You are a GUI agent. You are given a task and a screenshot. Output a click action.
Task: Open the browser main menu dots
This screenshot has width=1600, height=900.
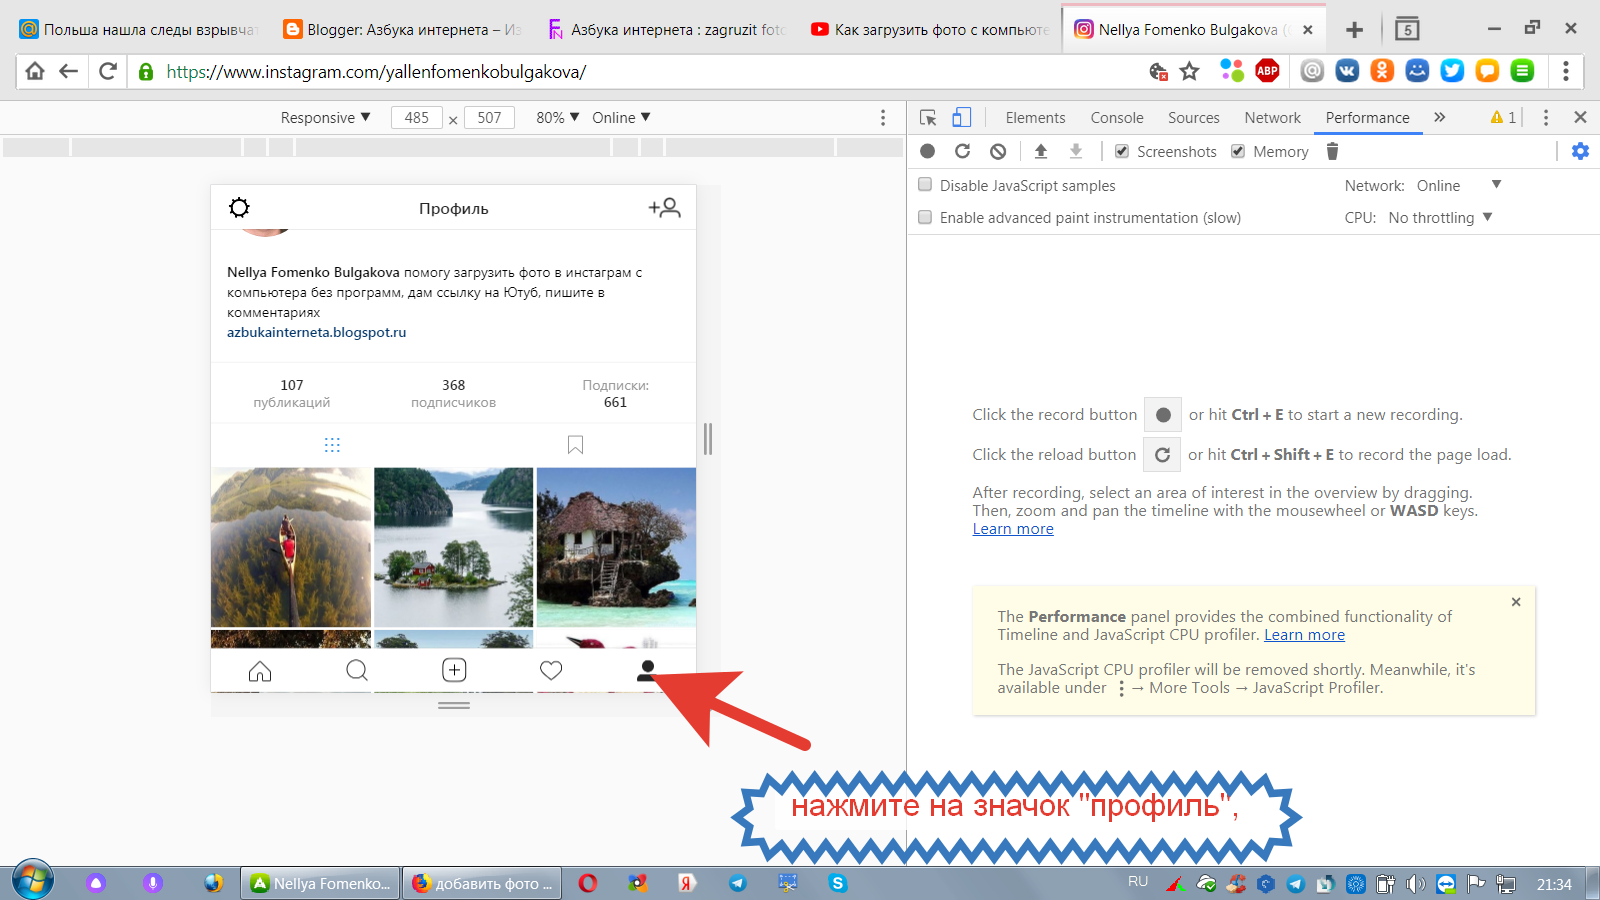tap(1566, 71)
